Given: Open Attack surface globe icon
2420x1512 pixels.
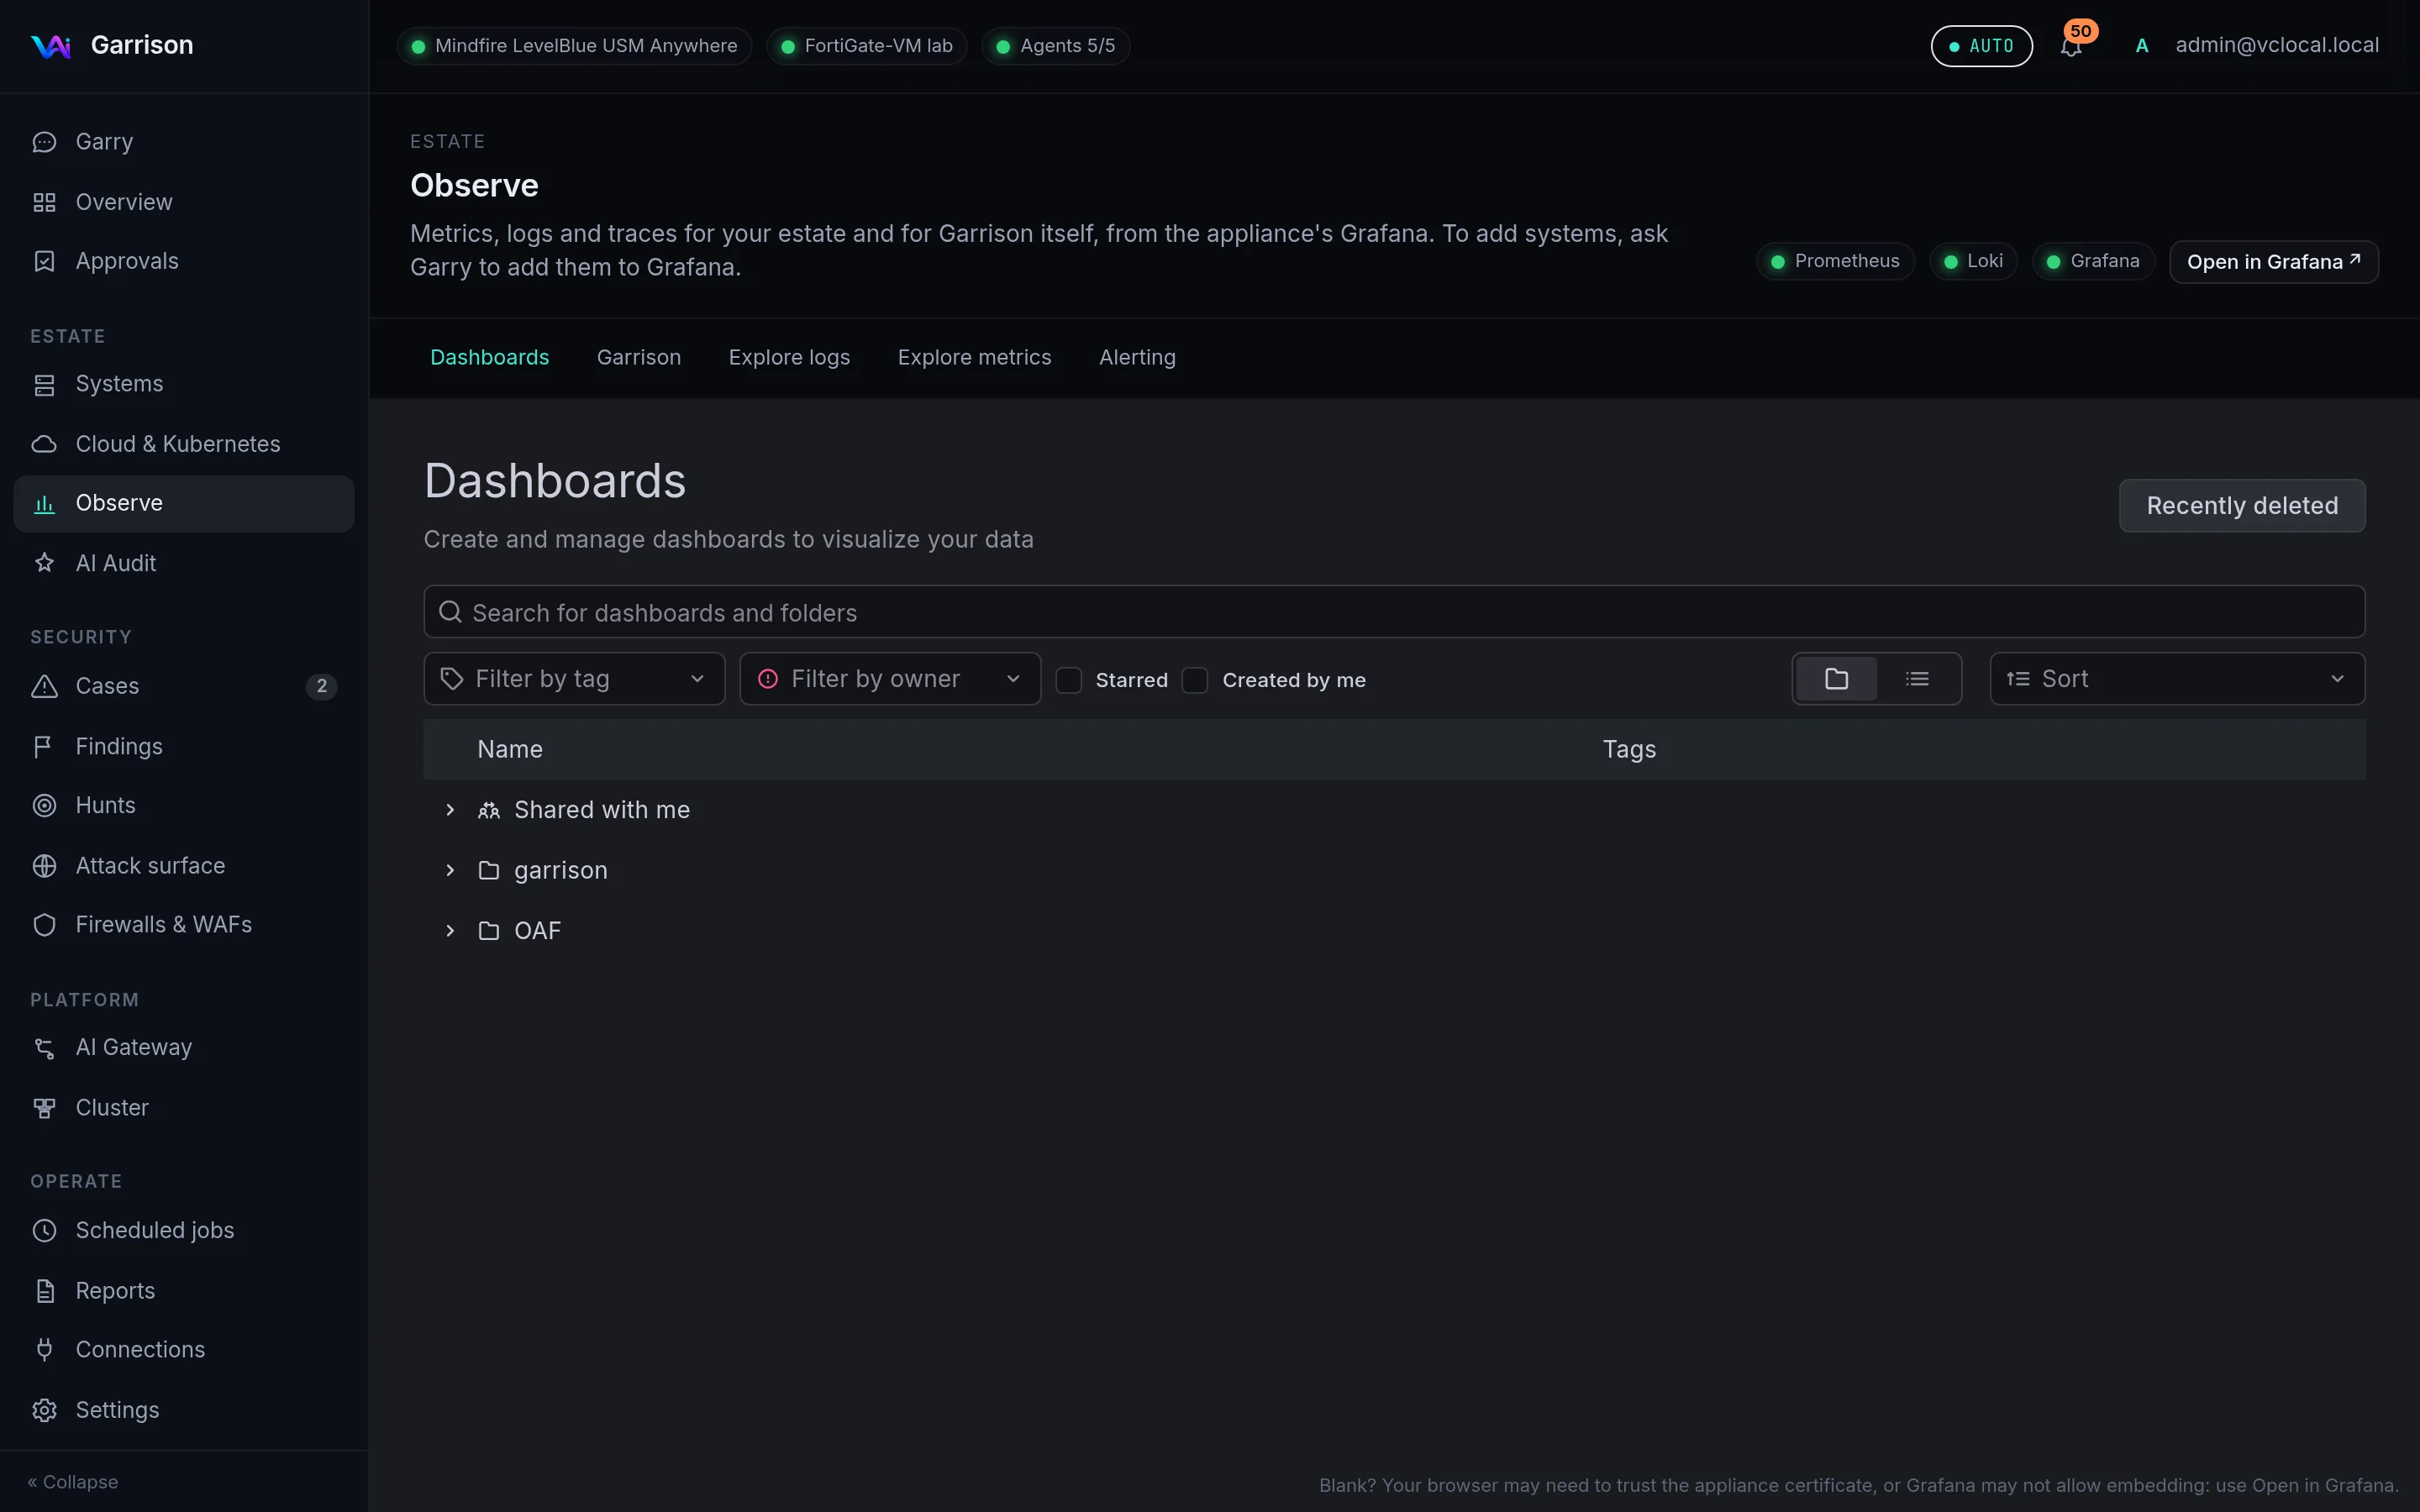Looking at the screenshot, I should (44, 865).
